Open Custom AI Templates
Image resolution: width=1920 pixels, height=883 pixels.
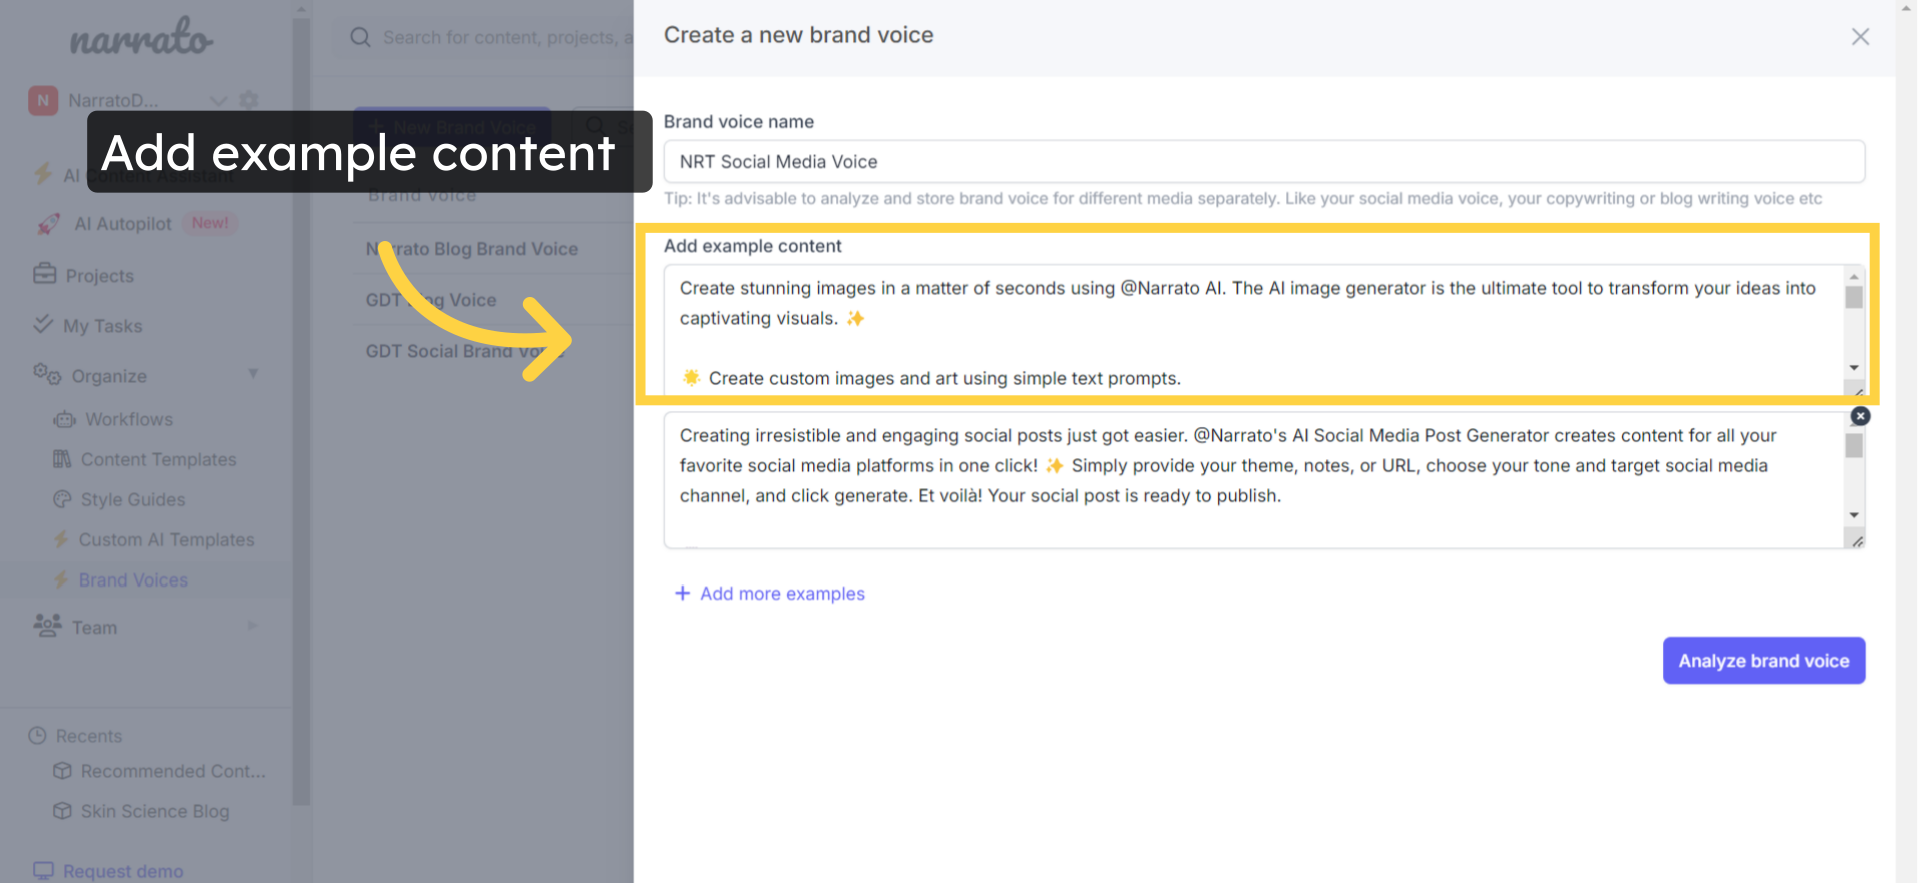[166, 539]
